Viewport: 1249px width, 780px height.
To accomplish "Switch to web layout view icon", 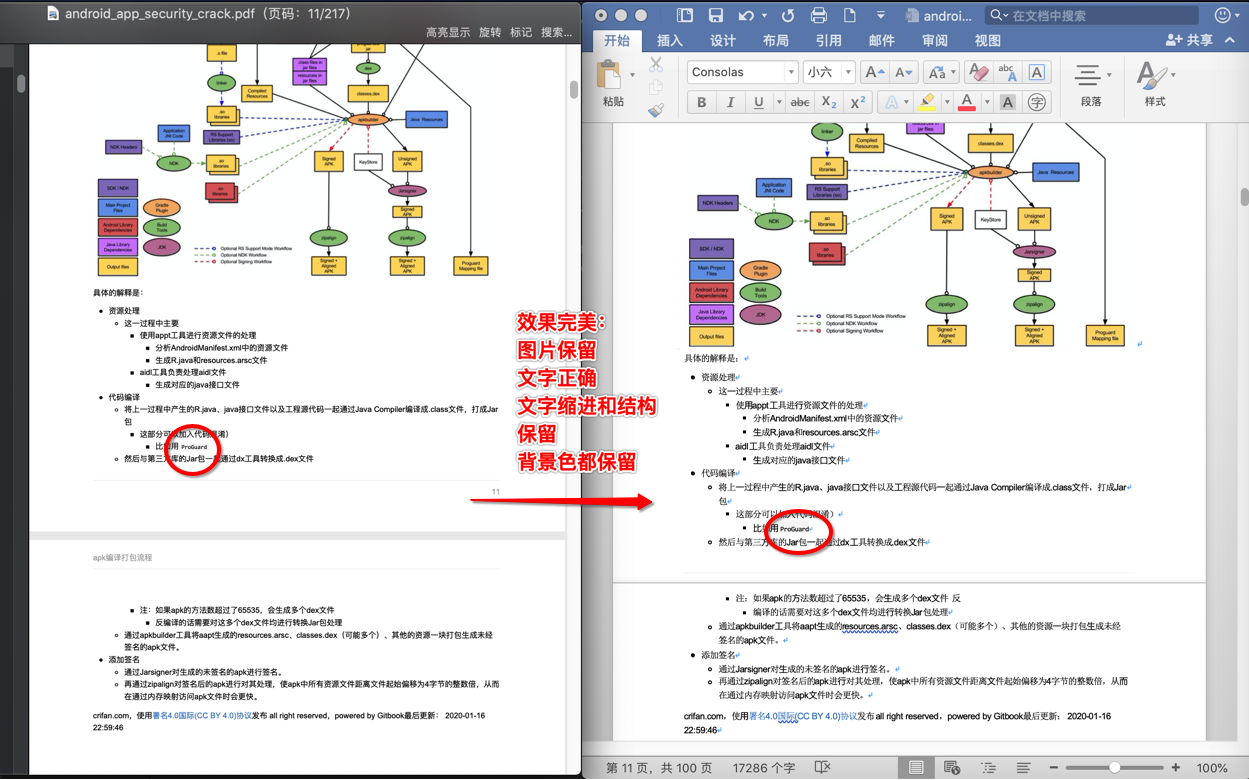I will pos(952,768).
